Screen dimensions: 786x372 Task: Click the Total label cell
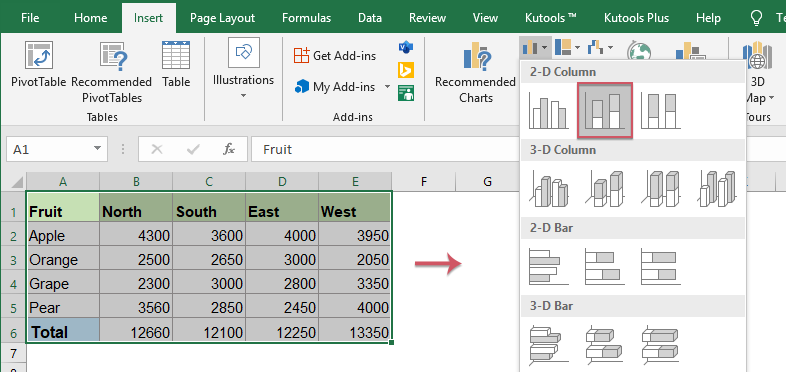pos(63,331)
